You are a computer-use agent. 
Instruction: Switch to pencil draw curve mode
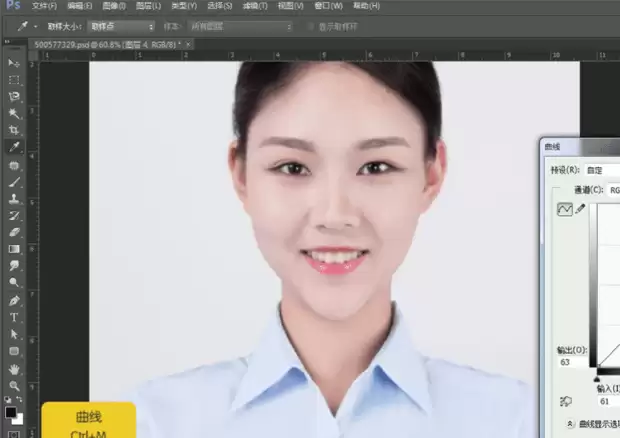click(580, 208)
